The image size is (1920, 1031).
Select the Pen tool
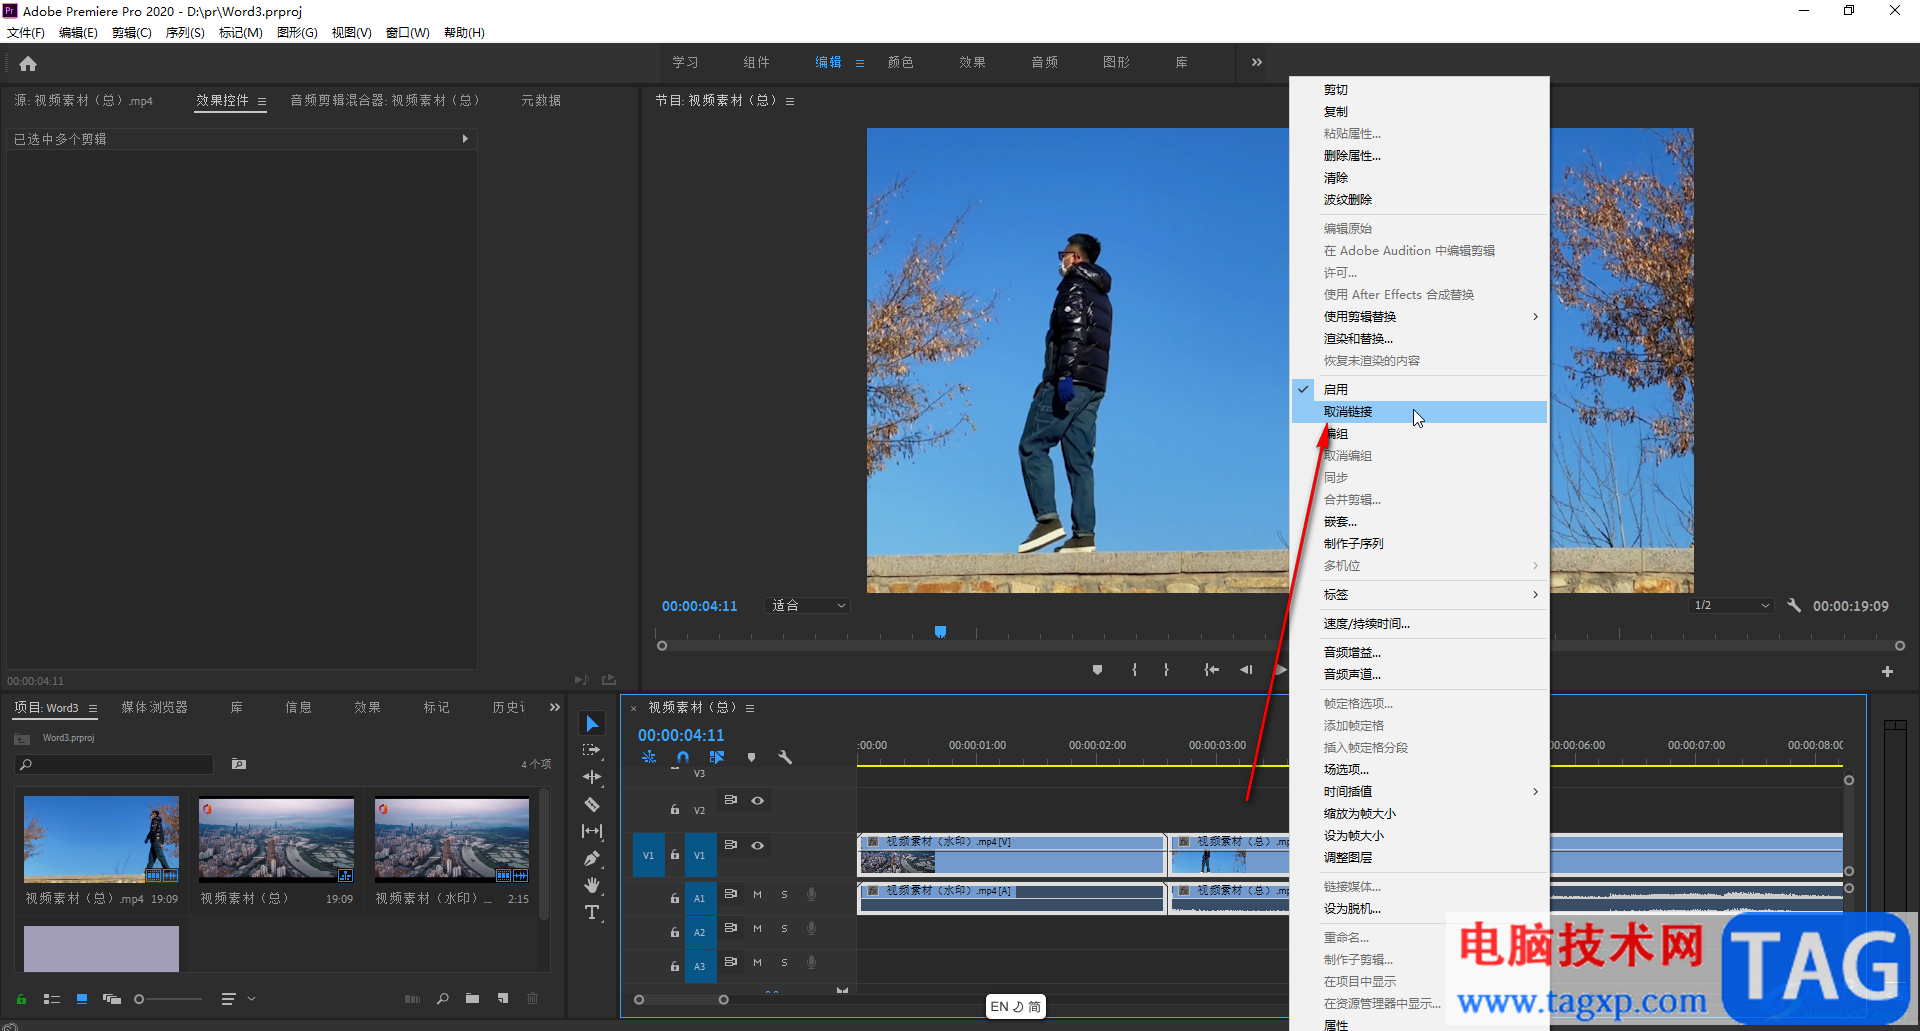coord(592,858)
